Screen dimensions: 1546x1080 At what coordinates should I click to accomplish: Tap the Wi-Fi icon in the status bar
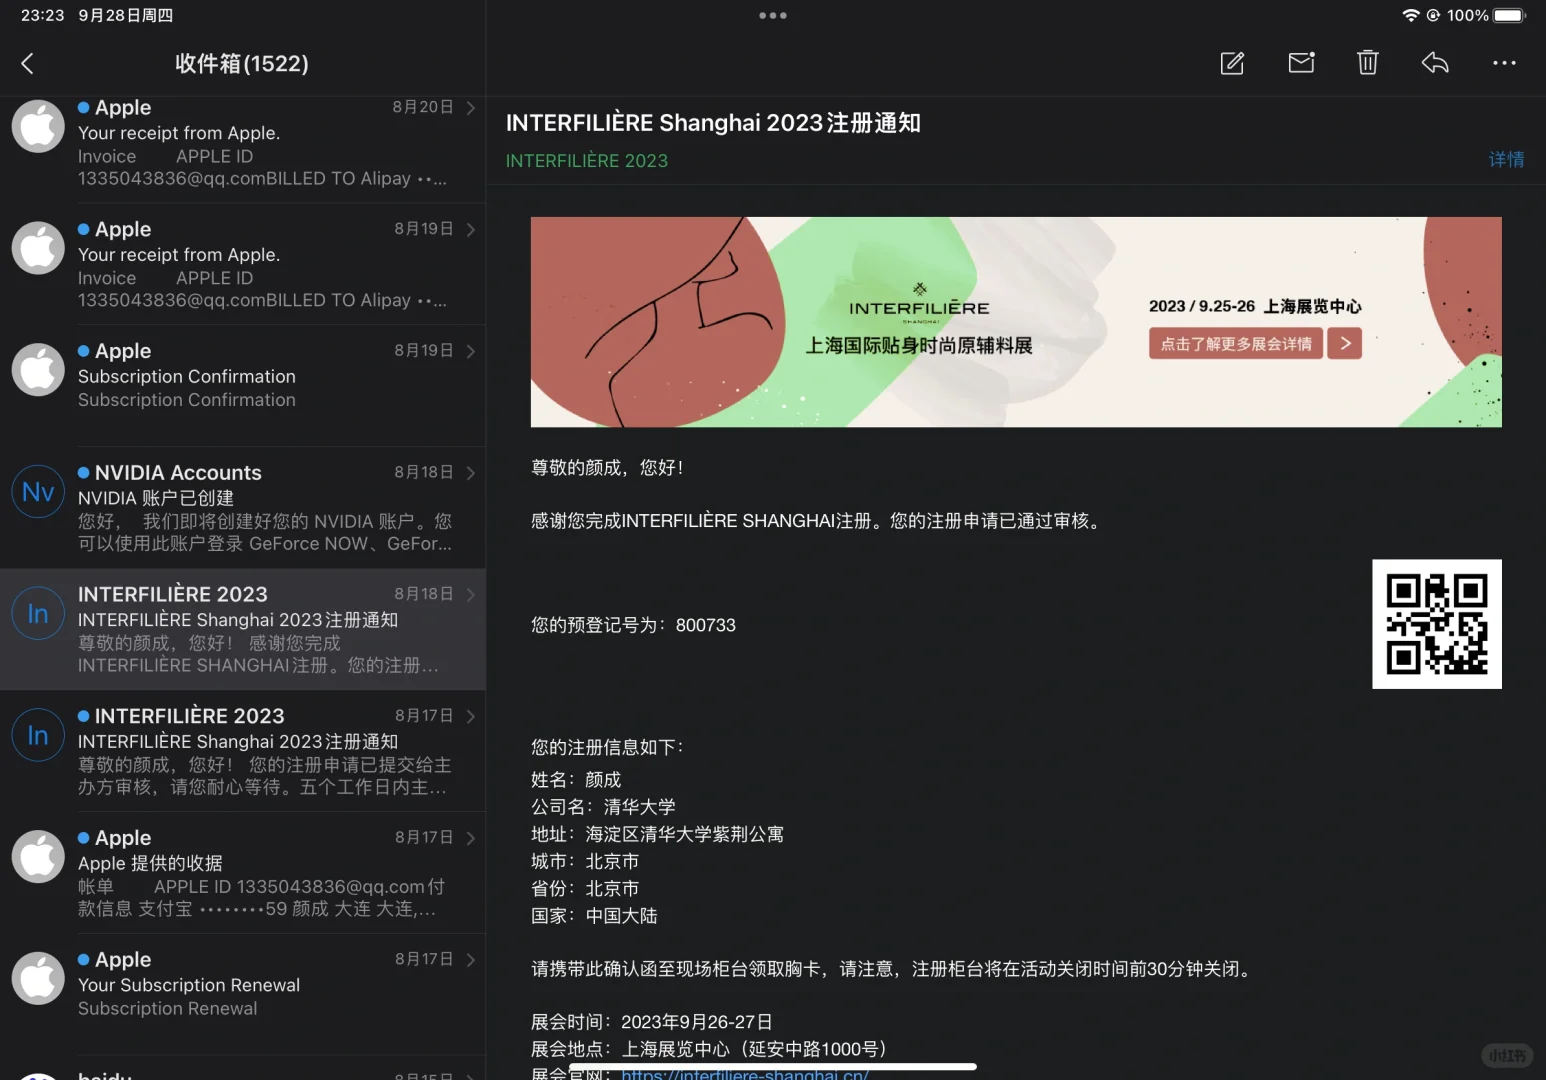pos(1410,15)
